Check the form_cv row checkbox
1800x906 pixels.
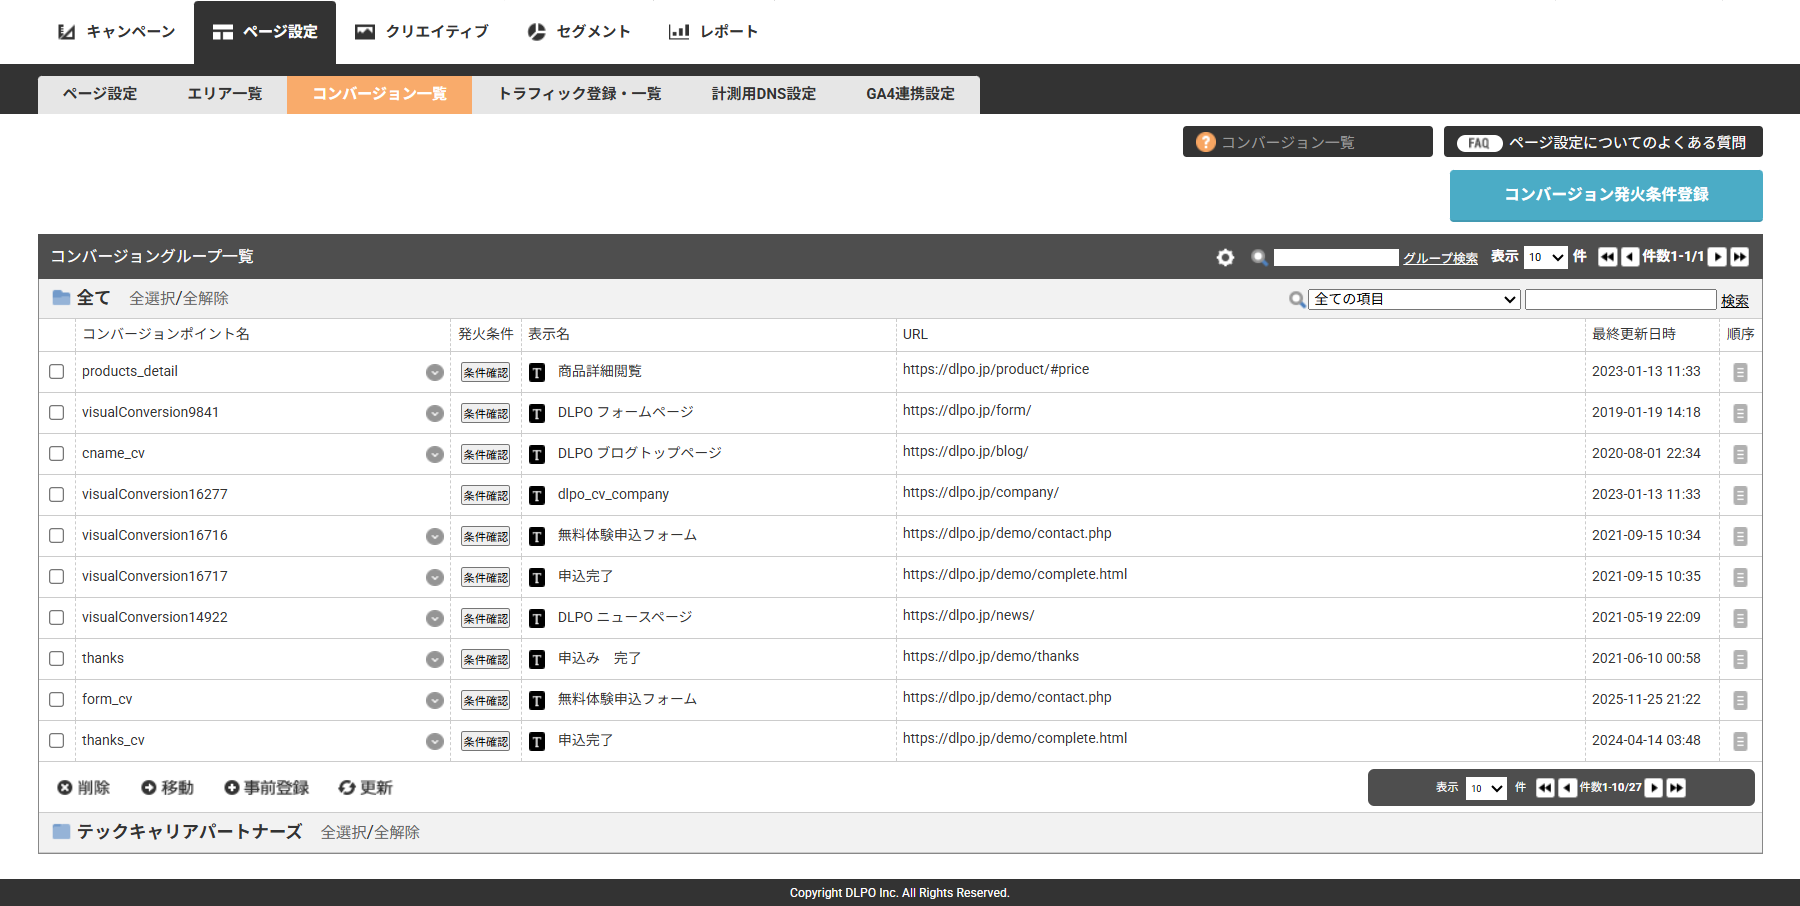click(57, 699)
